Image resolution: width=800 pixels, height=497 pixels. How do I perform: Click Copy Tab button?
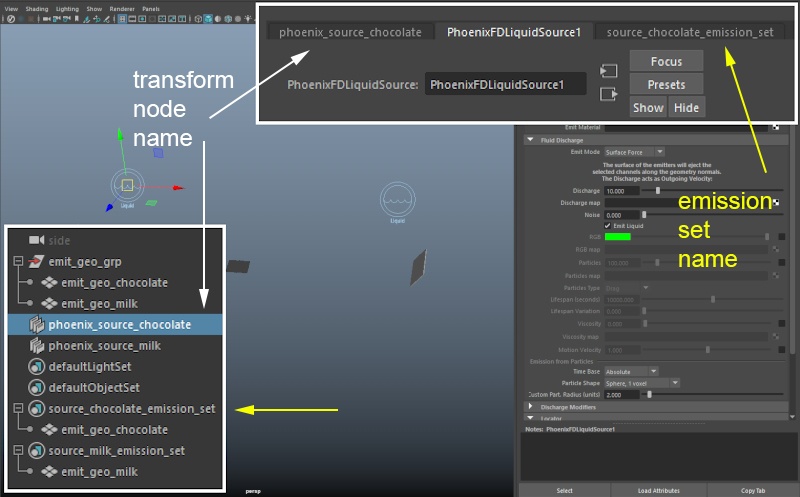click(x=753, y=490)
